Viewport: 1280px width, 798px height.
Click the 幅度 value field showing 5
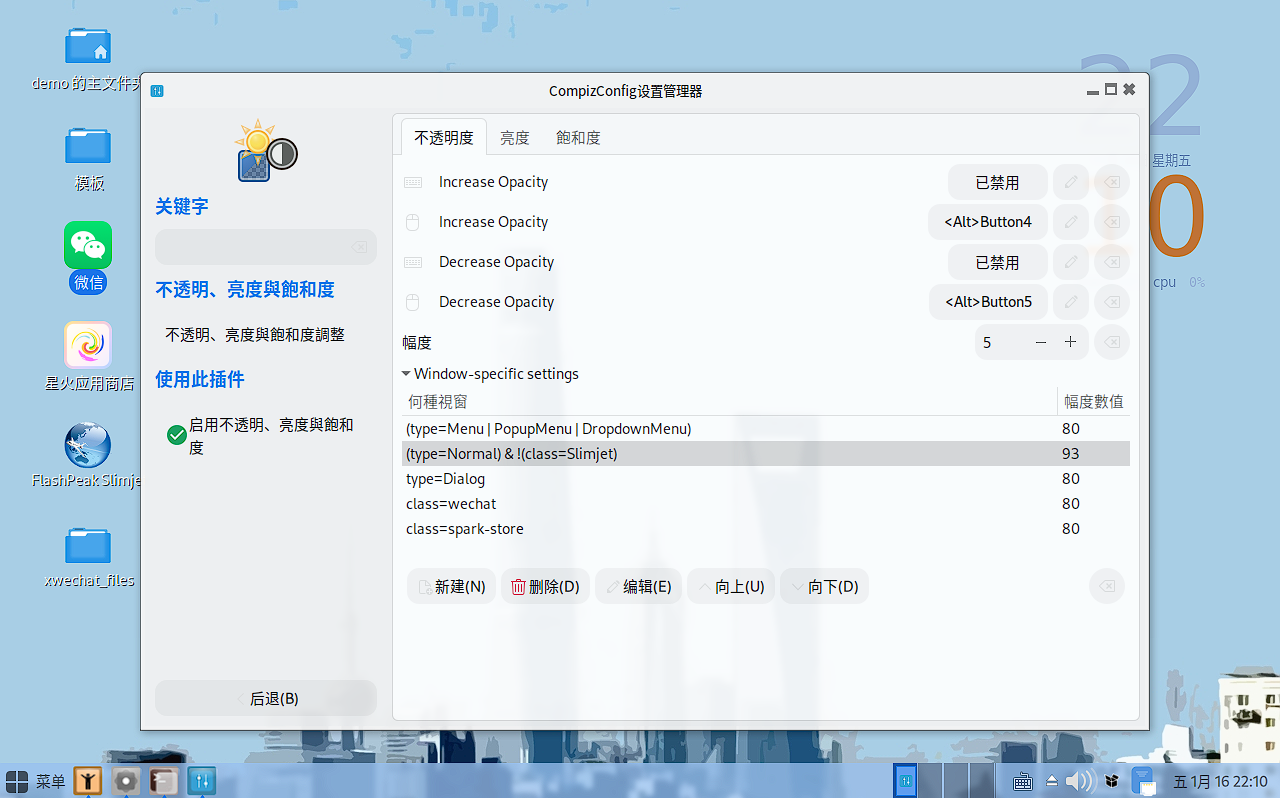click(1000, 342)
